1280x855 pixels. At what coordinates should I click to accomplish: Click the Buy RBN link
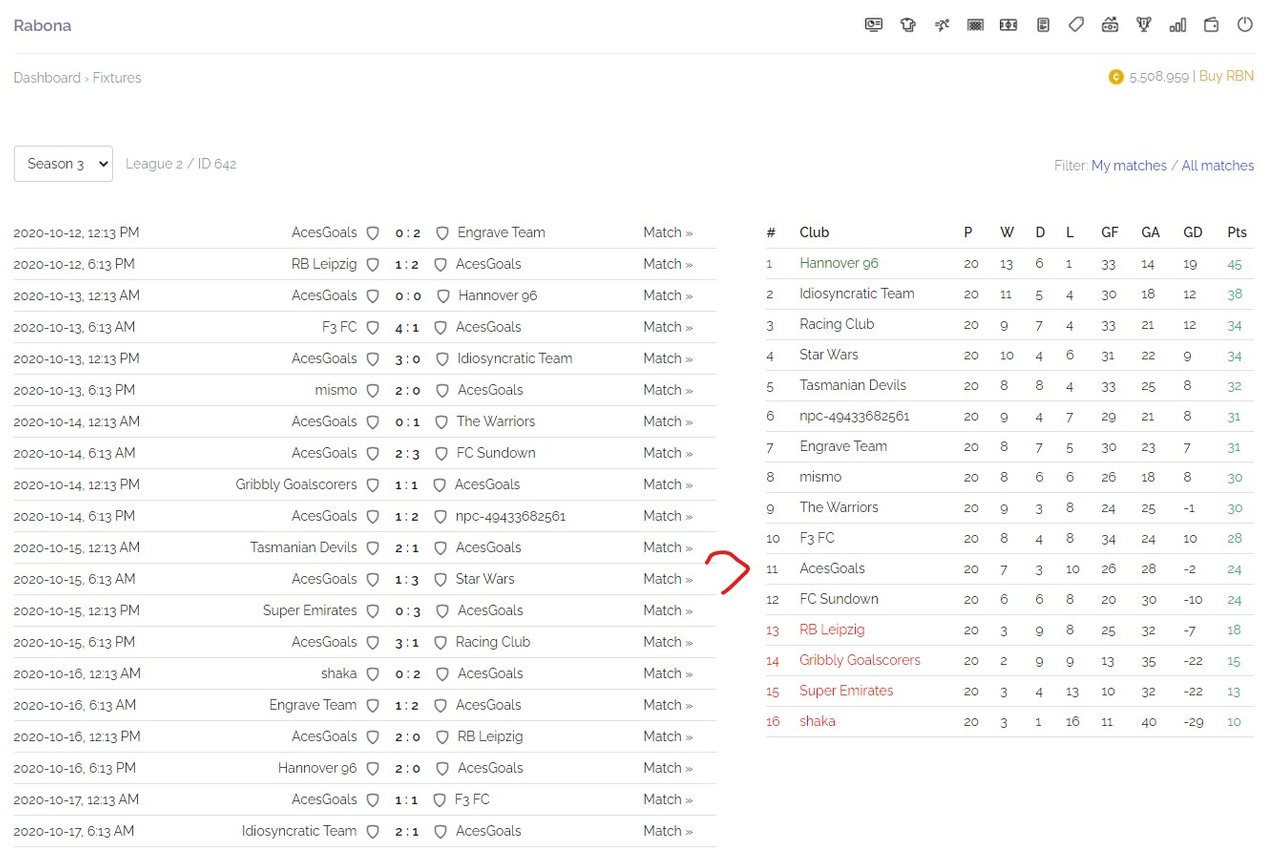[x=1226, y=76]
